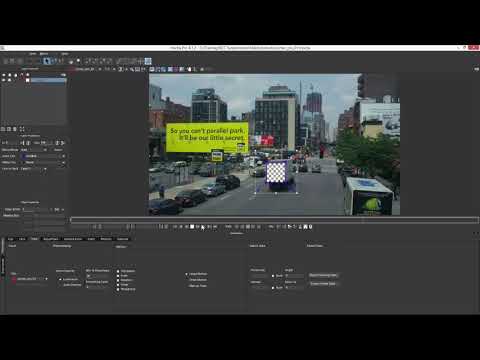Image resolution: width=480 pixels, height=360 pixels.
Task: Select the highlighted layer row in layer list
Action: coord(48,80)
